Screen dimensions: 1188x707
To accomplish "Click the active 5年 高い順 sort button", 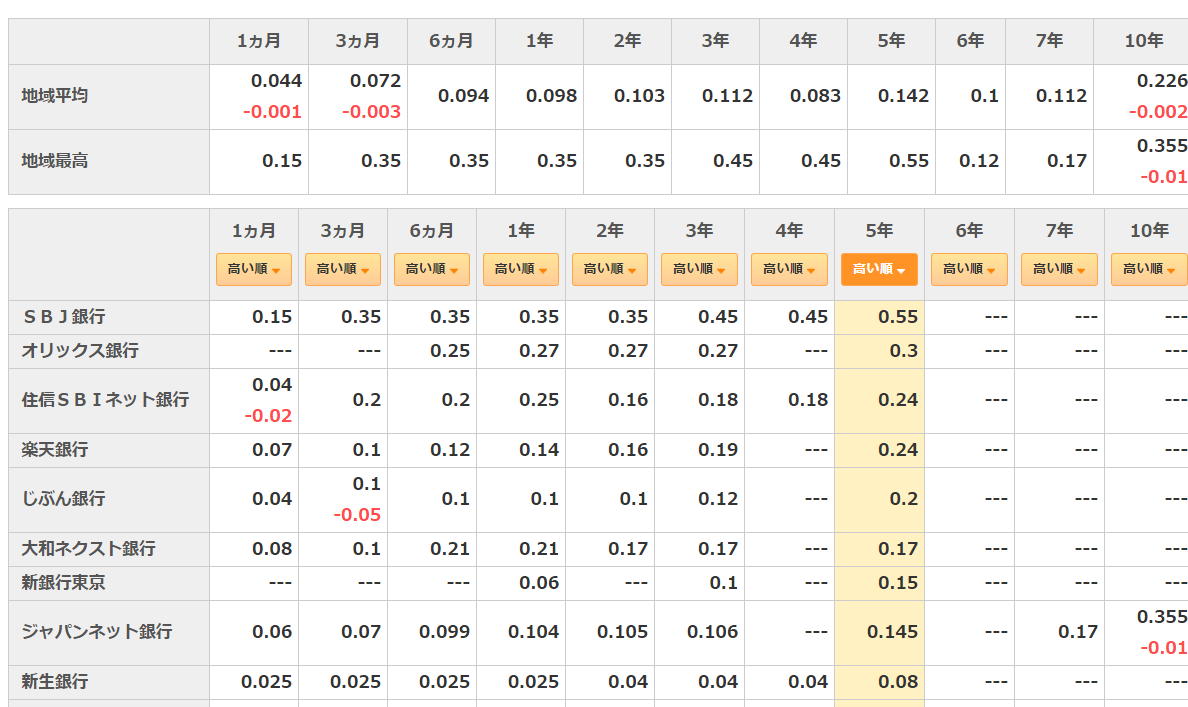I will 879,269.
